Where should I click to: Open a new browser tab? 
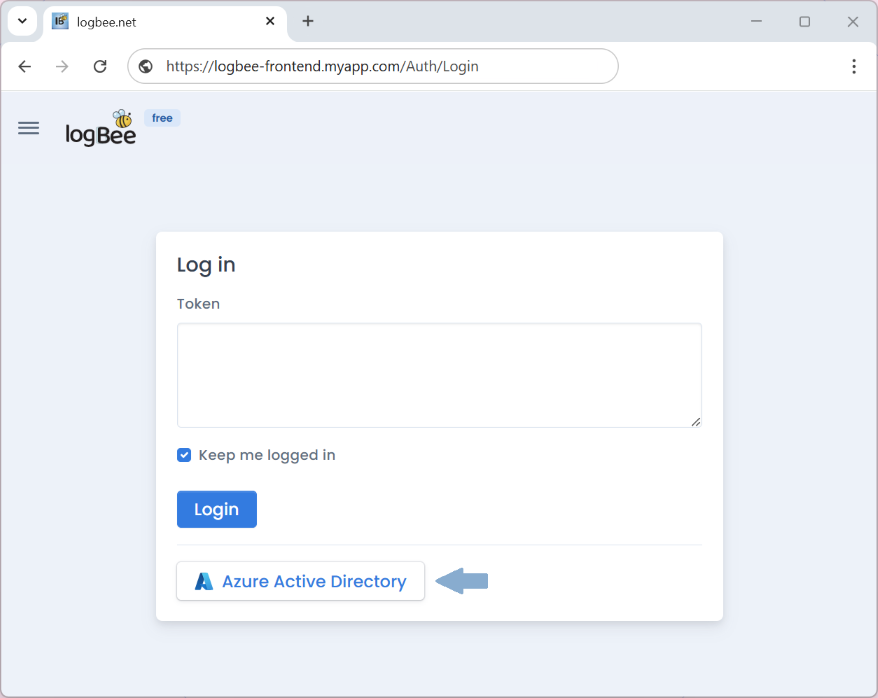(x=307, y=21)
